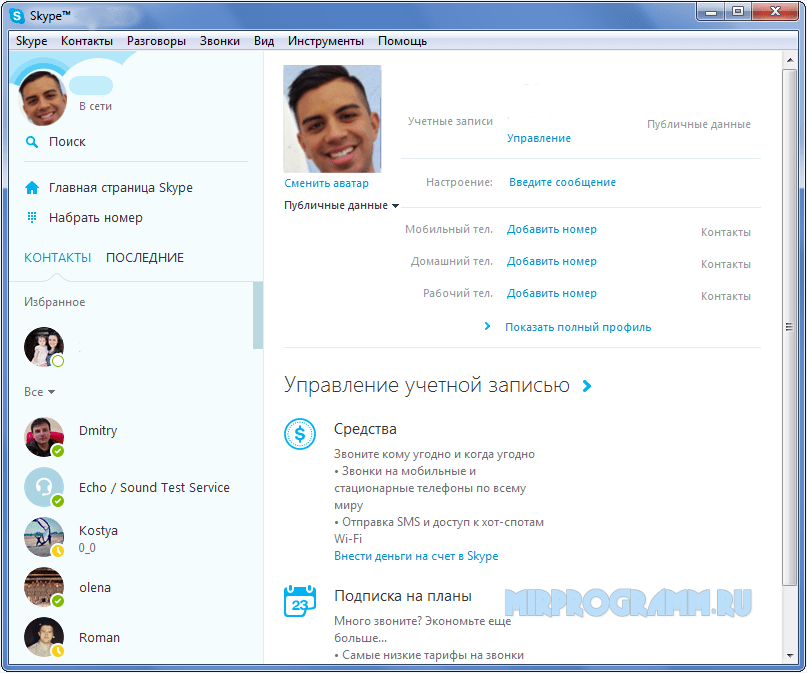
Task: Open the Публичные данные visibility option for accounts
Action: point(698,125)
